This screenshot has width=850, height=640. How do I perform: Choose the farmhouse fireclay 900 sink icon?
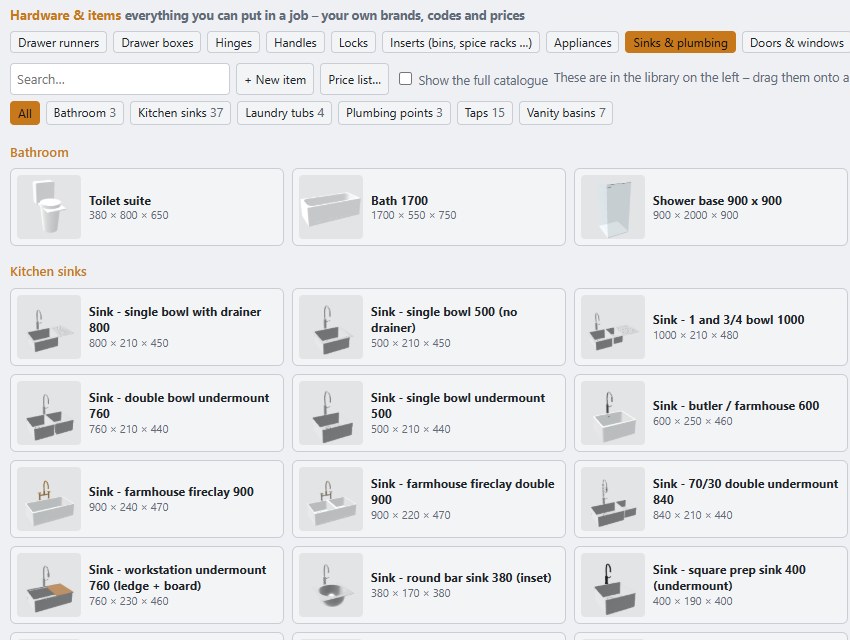(x=49, y=499)
